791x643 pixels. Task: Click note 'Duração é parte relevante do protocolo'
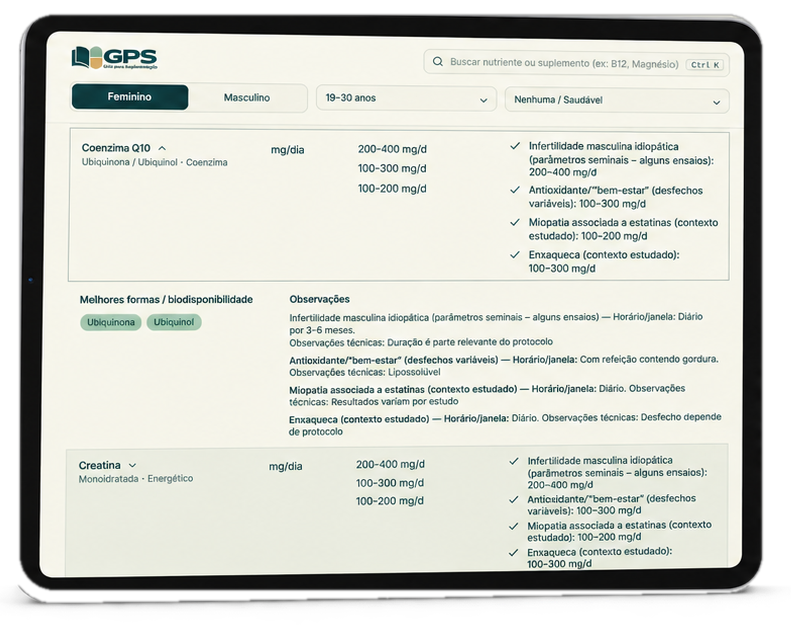click(x=470, y=342)
